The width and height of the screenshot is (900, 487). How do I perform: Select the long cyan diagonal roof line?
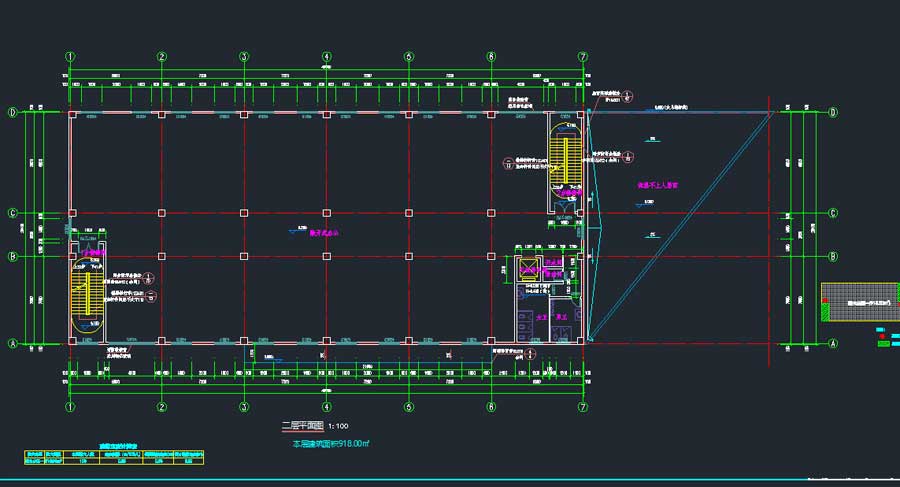click(680, 226)
